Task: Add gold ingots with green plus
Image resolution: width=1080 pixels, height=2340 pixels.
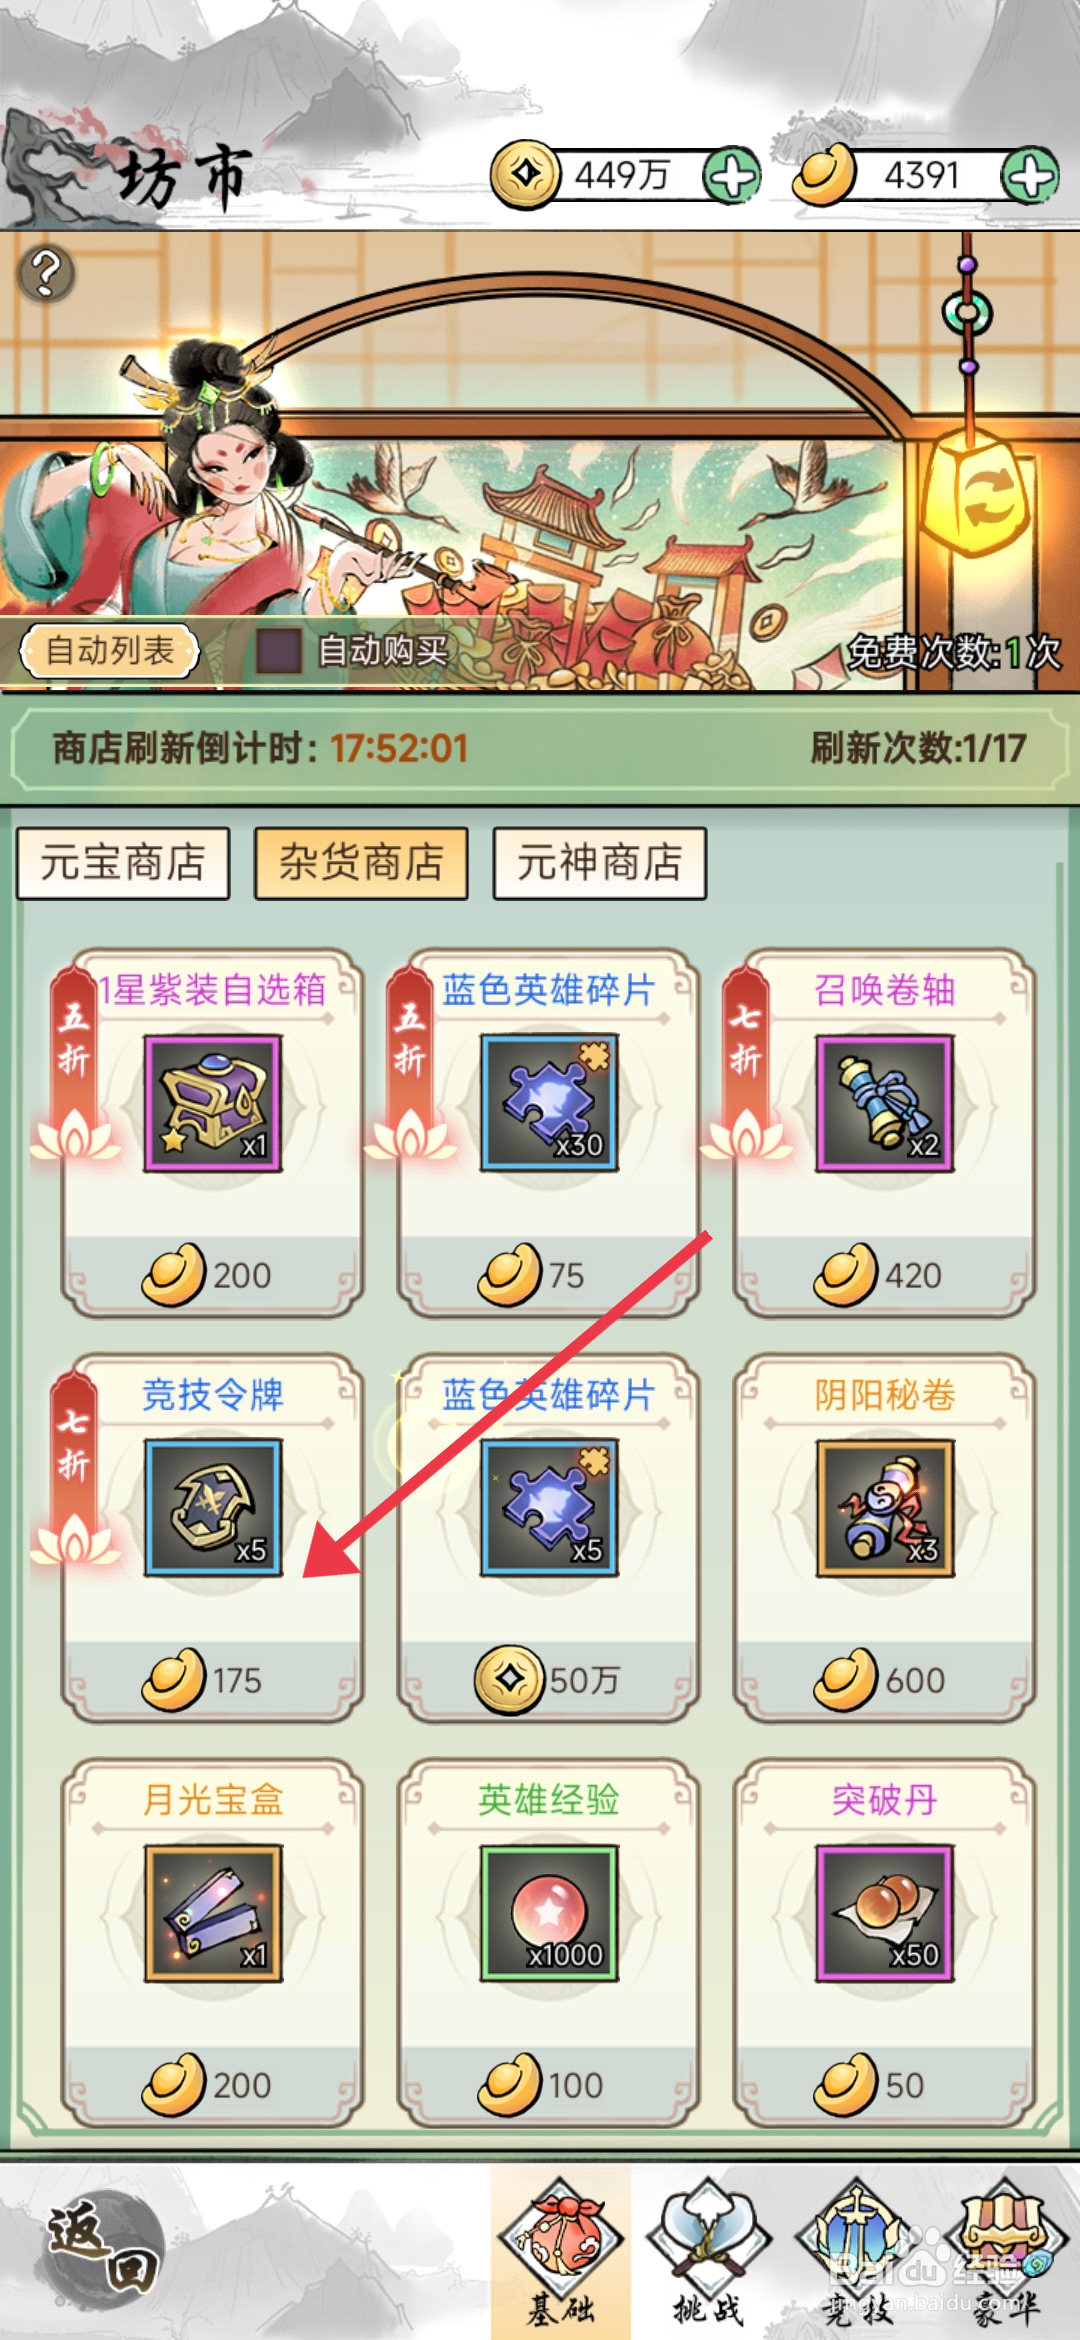Action: click(x=1030, y=176)
